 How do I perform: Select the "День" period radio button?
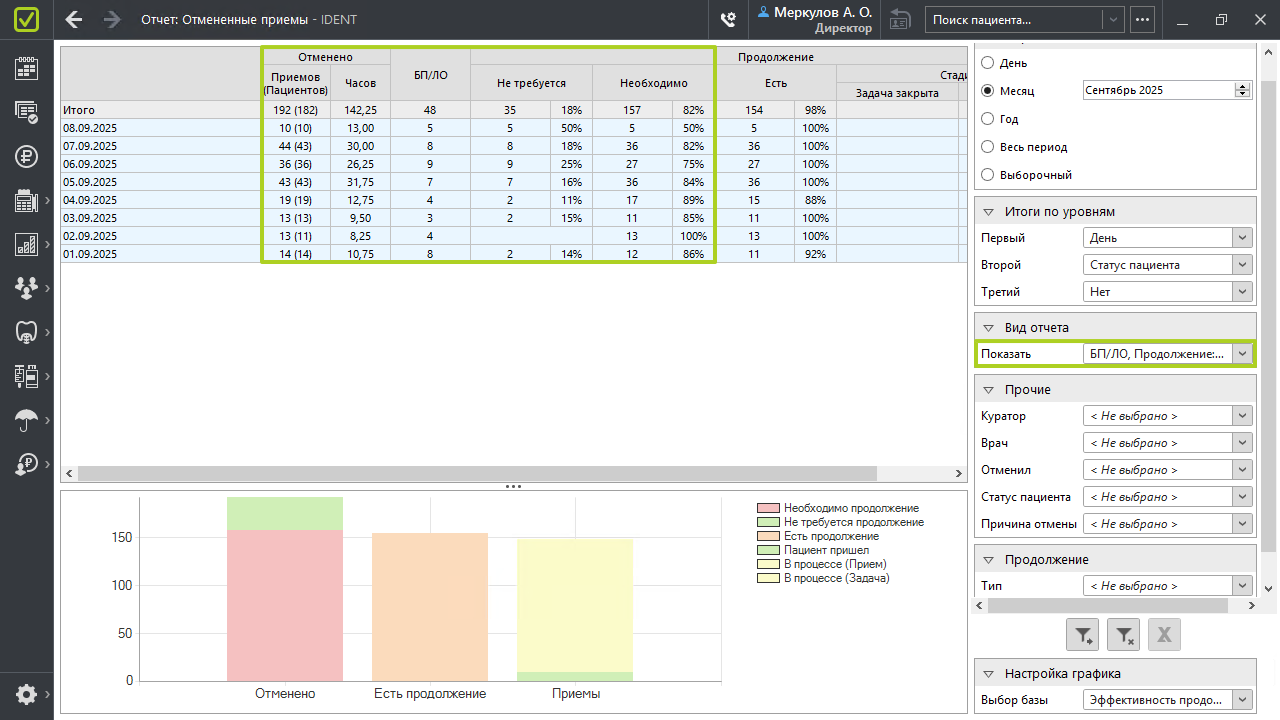coord(988,63)
